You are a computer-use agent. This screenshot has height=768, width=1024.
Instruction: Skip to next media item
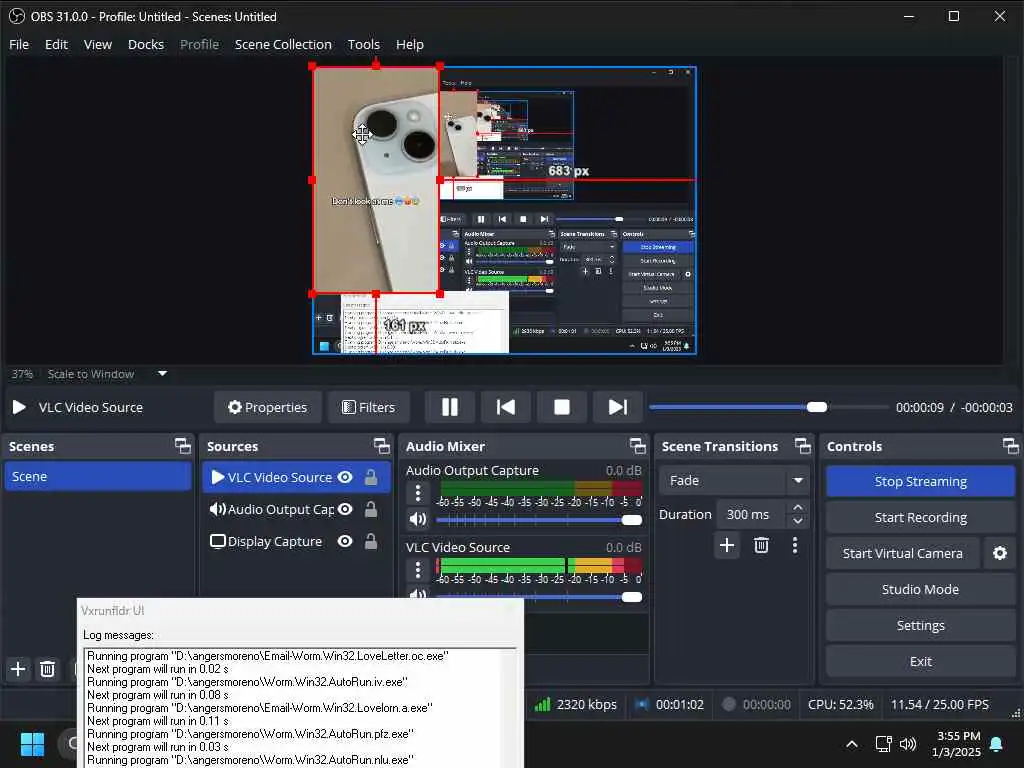(x=617, y=408)
